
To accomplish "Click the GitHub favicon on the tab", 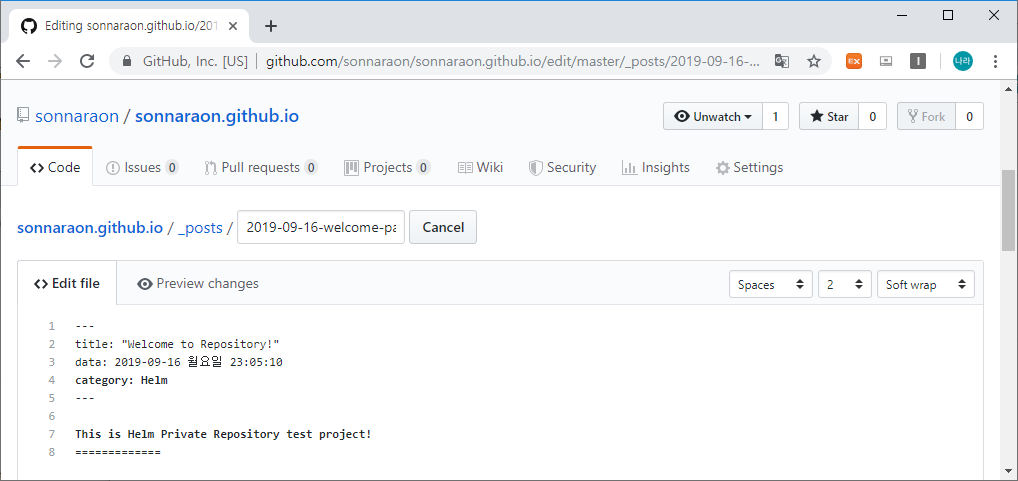I will (x=29, y=26).
